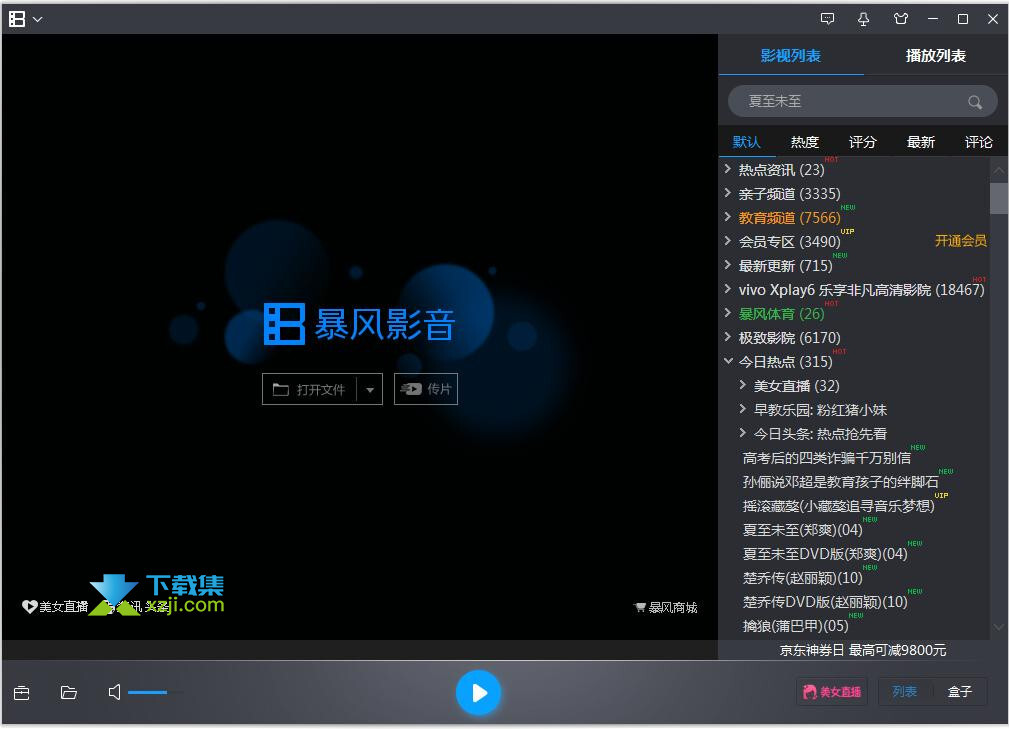1009x729 pixels.
Task: Open the toolbox icon in the bottom bar
Action: coord(21,692)
